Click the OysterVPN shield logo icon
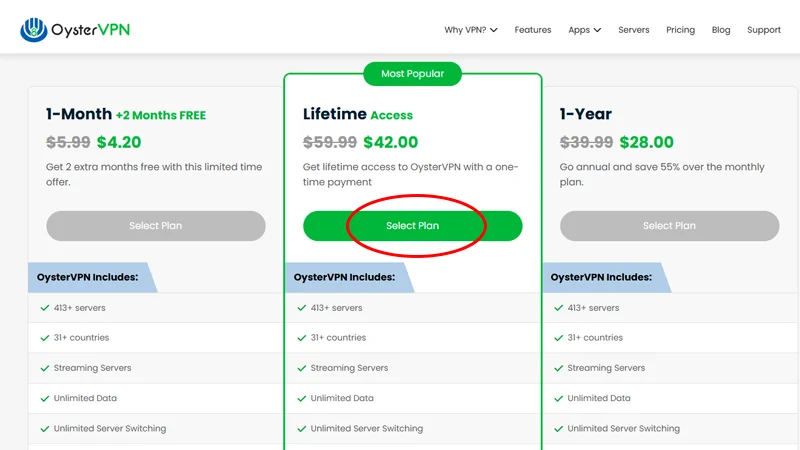The image size is (800, 450). point(34,30)
